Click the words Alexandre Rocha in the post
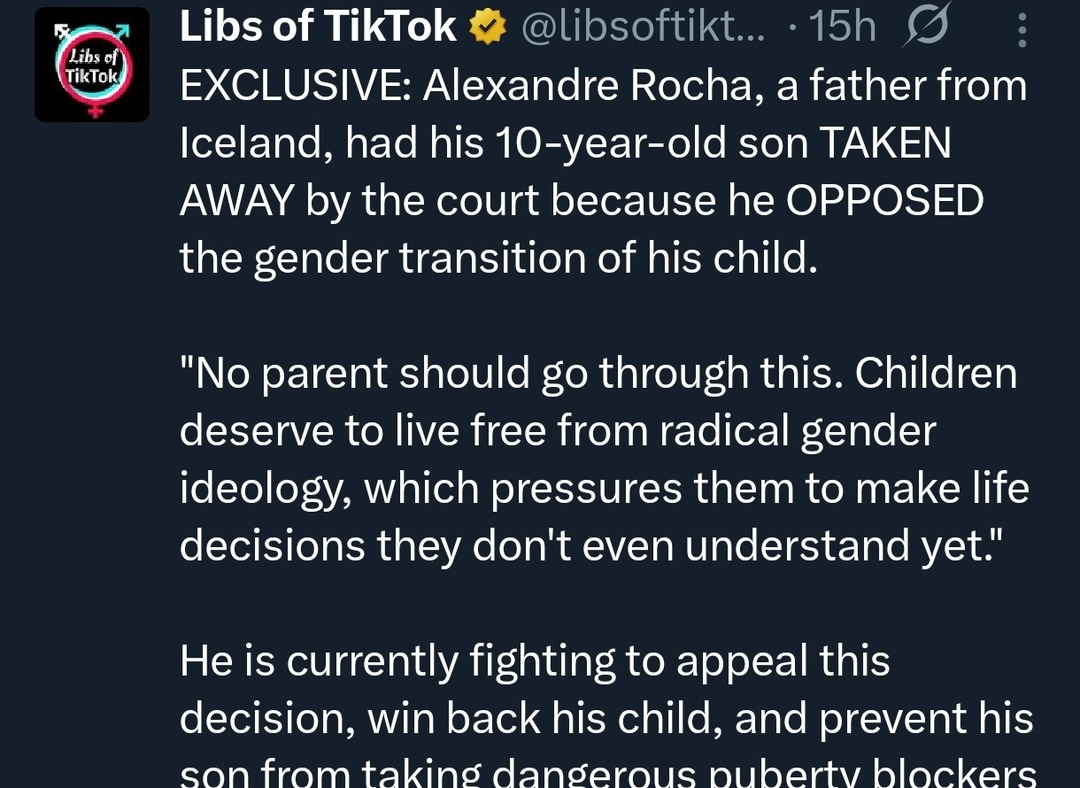The height and width of the screenshot is (788, 1080). tap(560, 84)
